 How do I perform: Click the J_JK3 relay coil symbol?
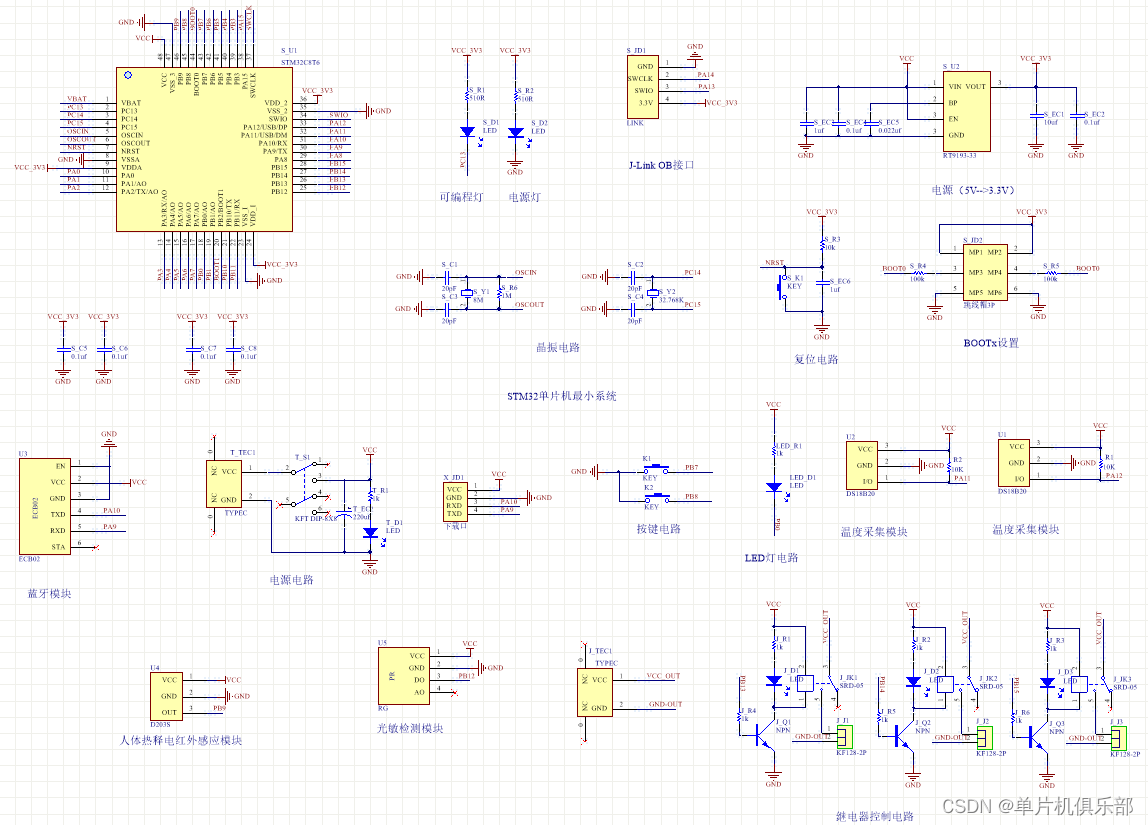(x=1080, y=684)
